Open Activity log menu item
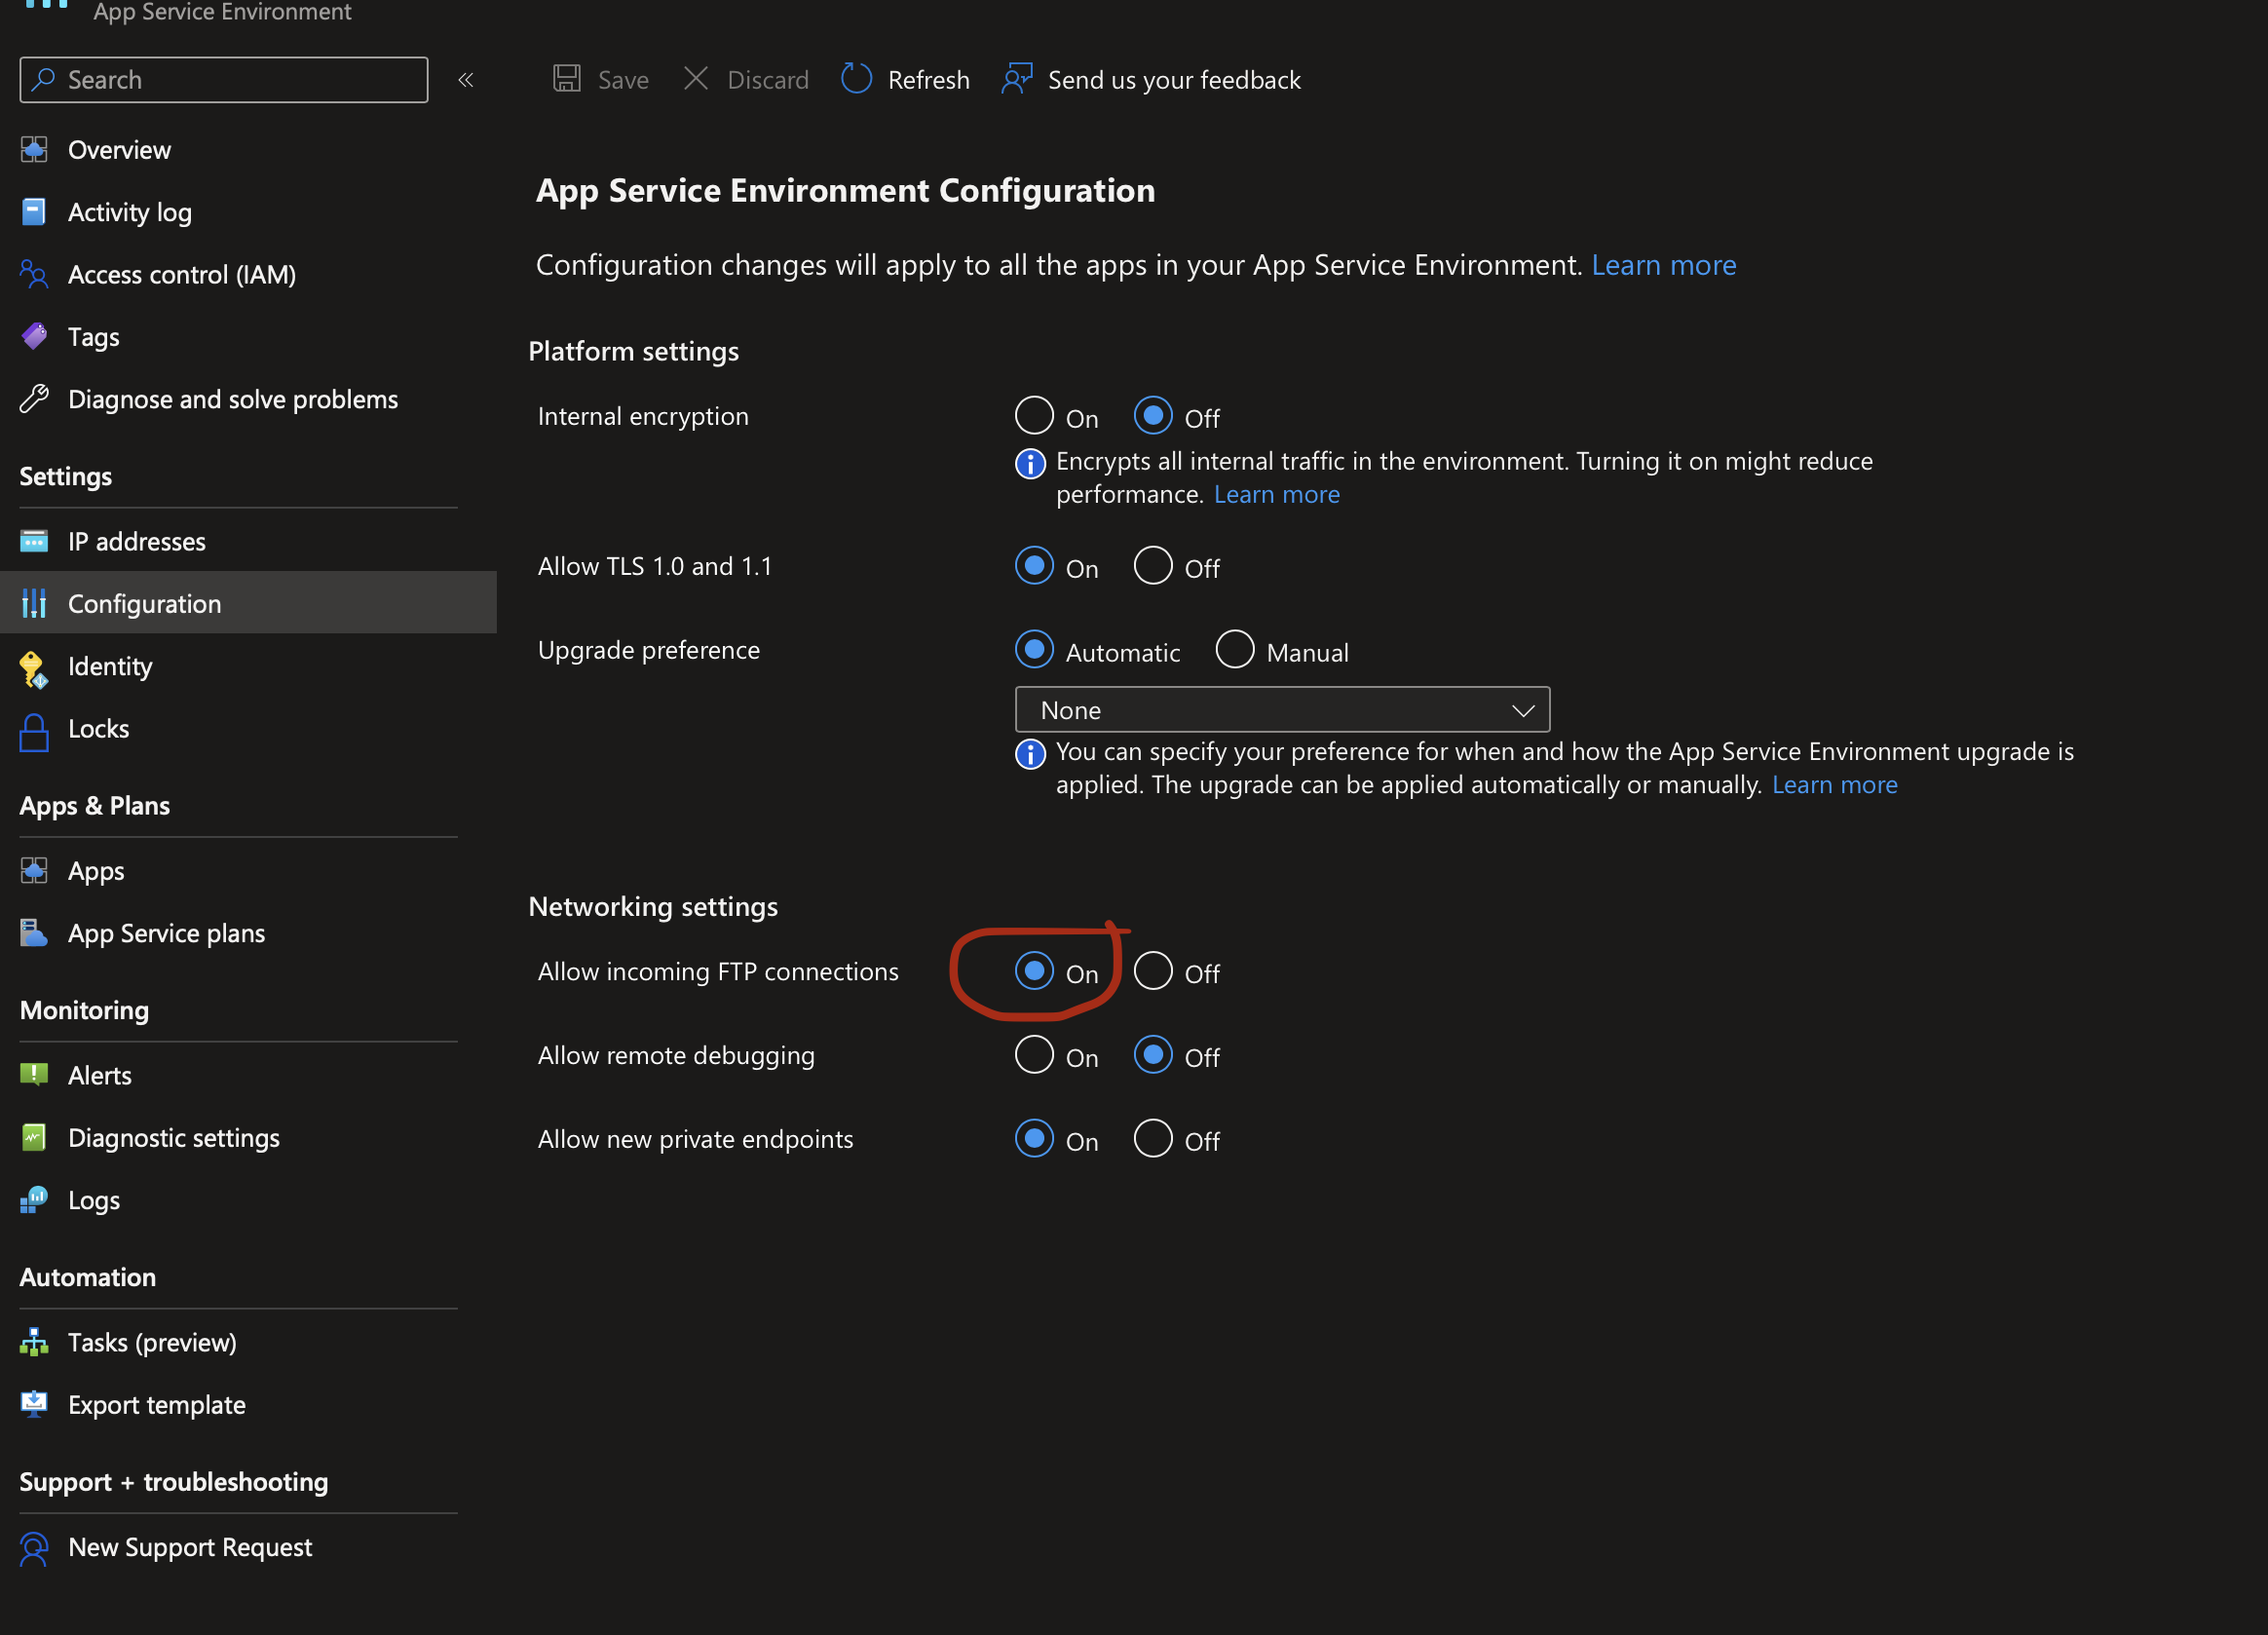This screenshot has height=1635, width=2268. click(x=130, y=212)
